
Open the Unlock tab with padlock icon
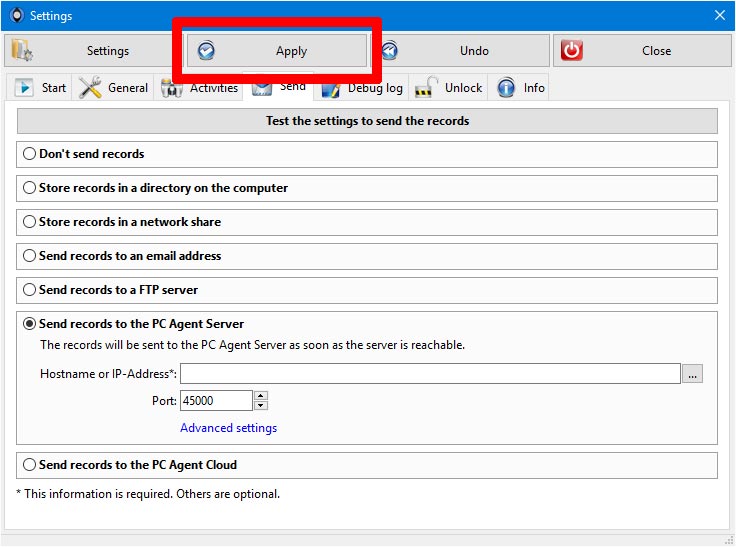pos(450,88)
